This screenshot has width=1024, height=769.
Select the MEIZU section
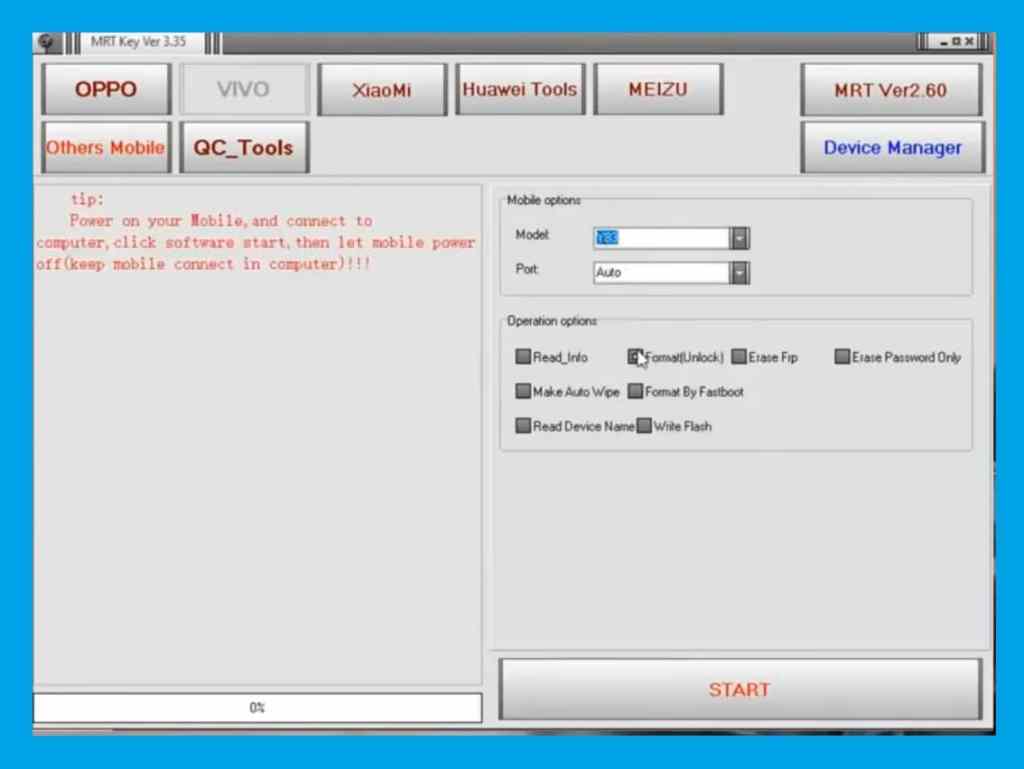pos(658,89)
